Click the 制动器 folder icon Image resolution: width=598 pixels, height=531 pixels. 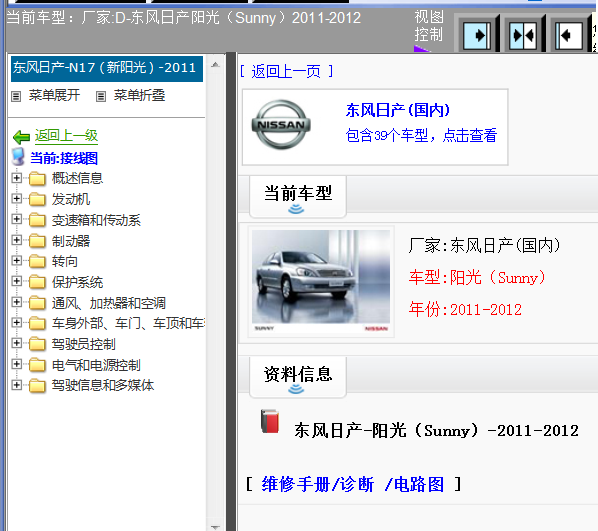coord(37,241)
